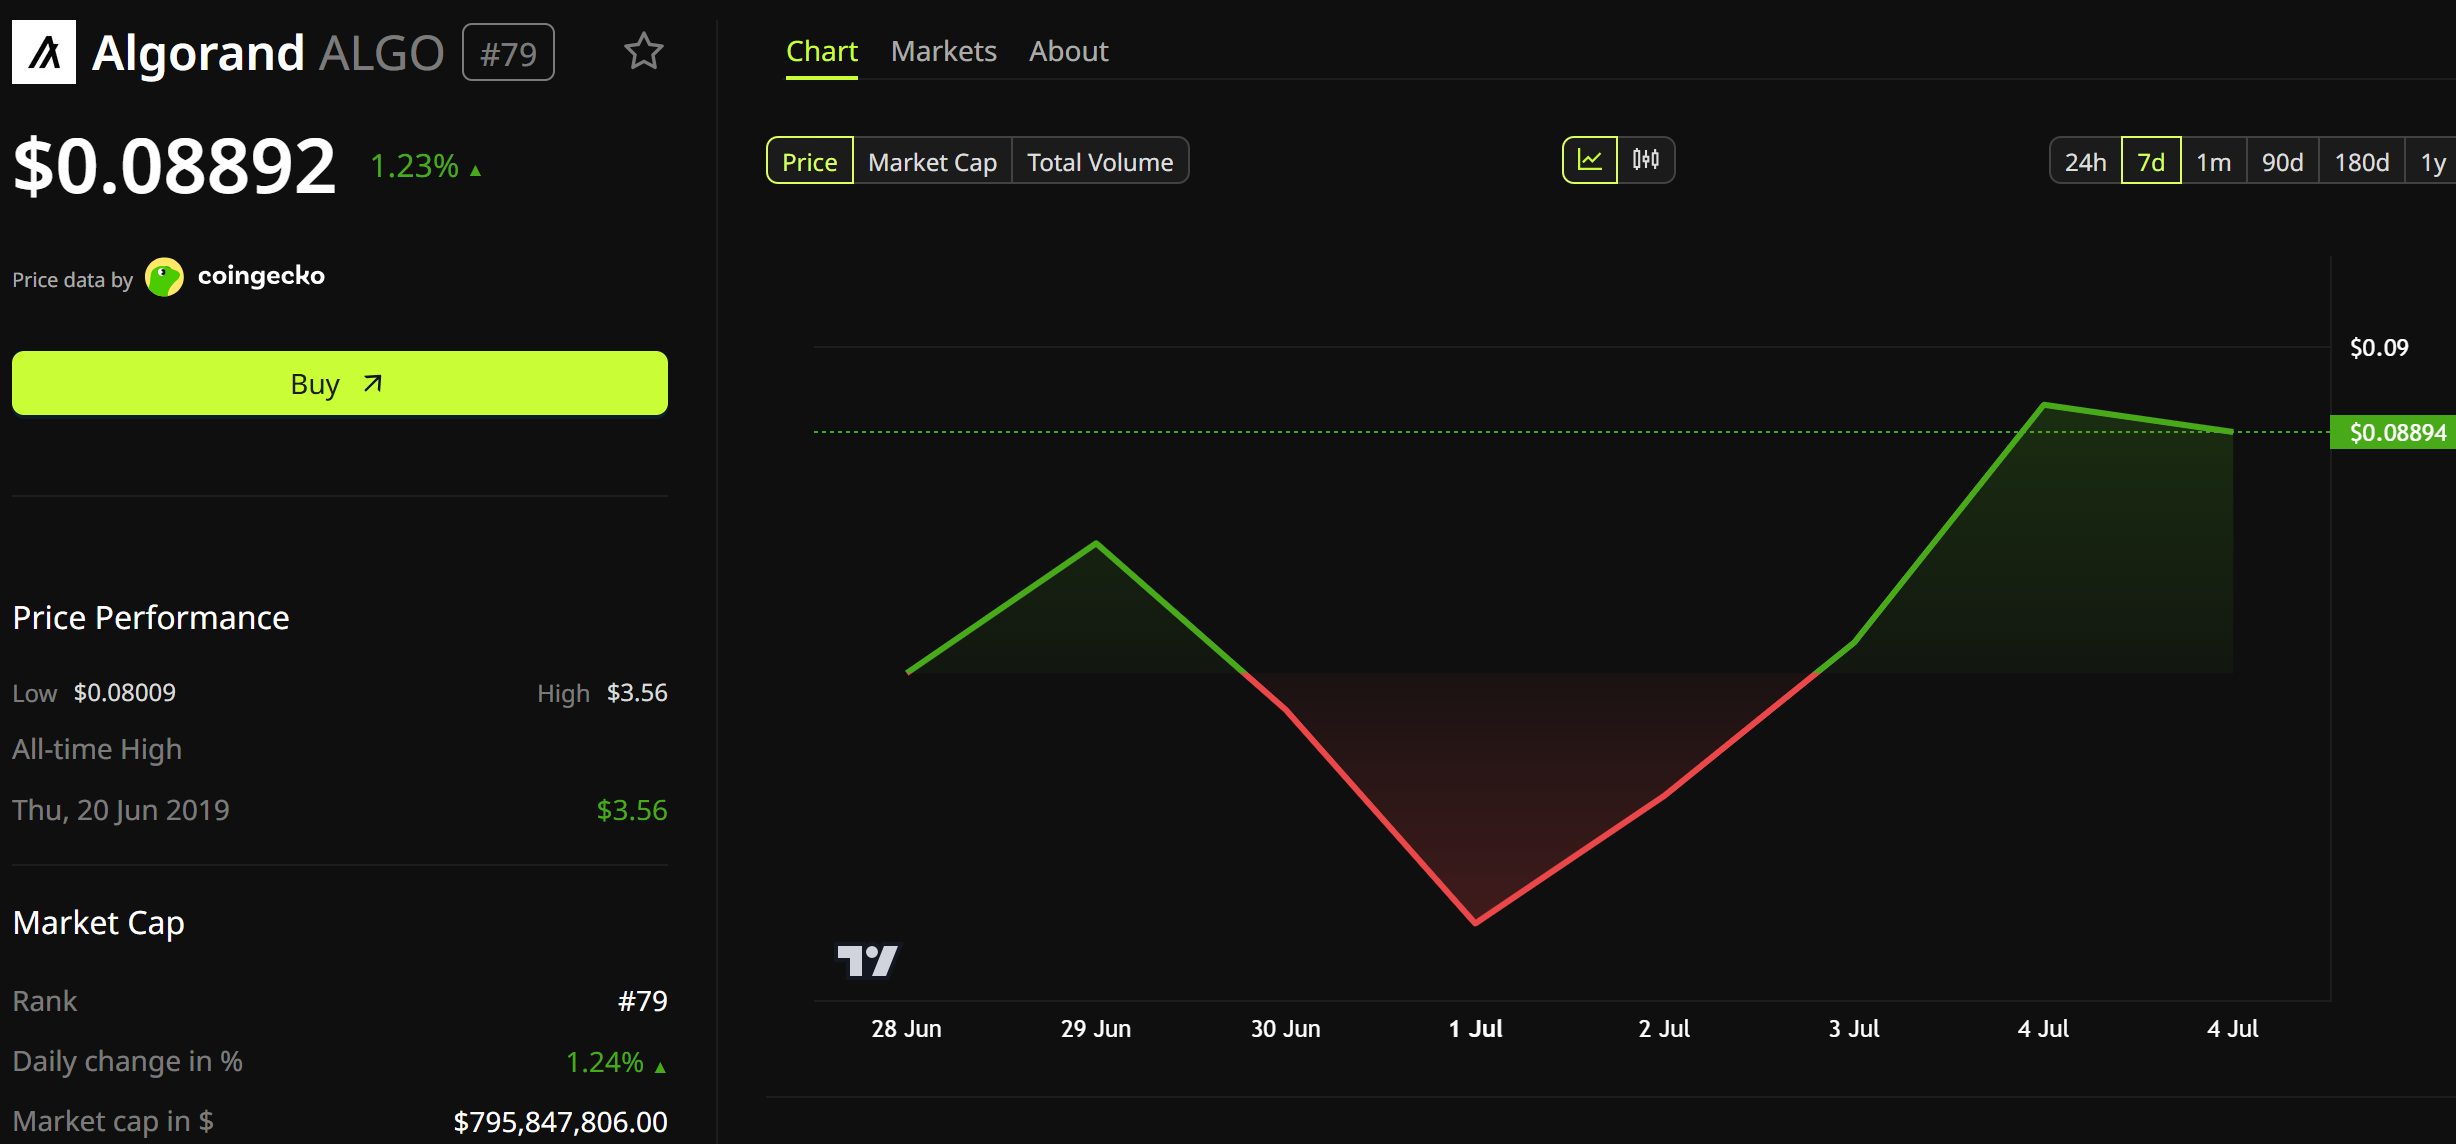2456x1144 pixels.
Task: Select the Market Cap chart metric
Action: tap(933, 161)
